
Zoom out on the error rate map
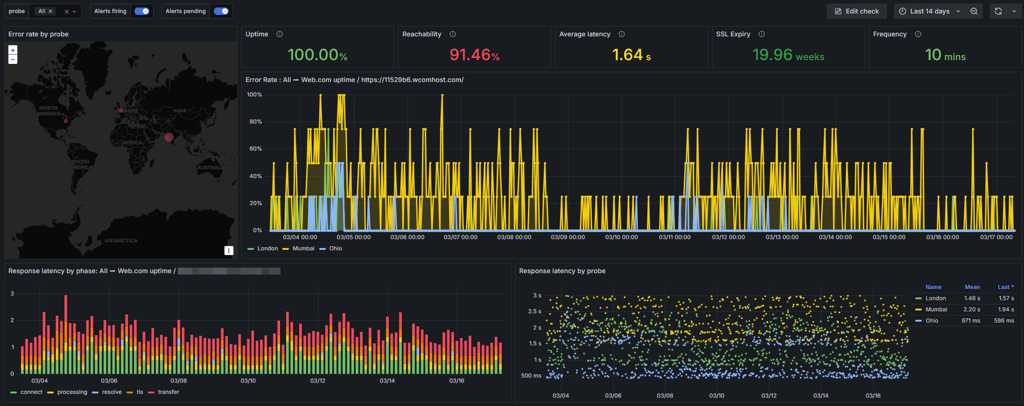[13, 59]
